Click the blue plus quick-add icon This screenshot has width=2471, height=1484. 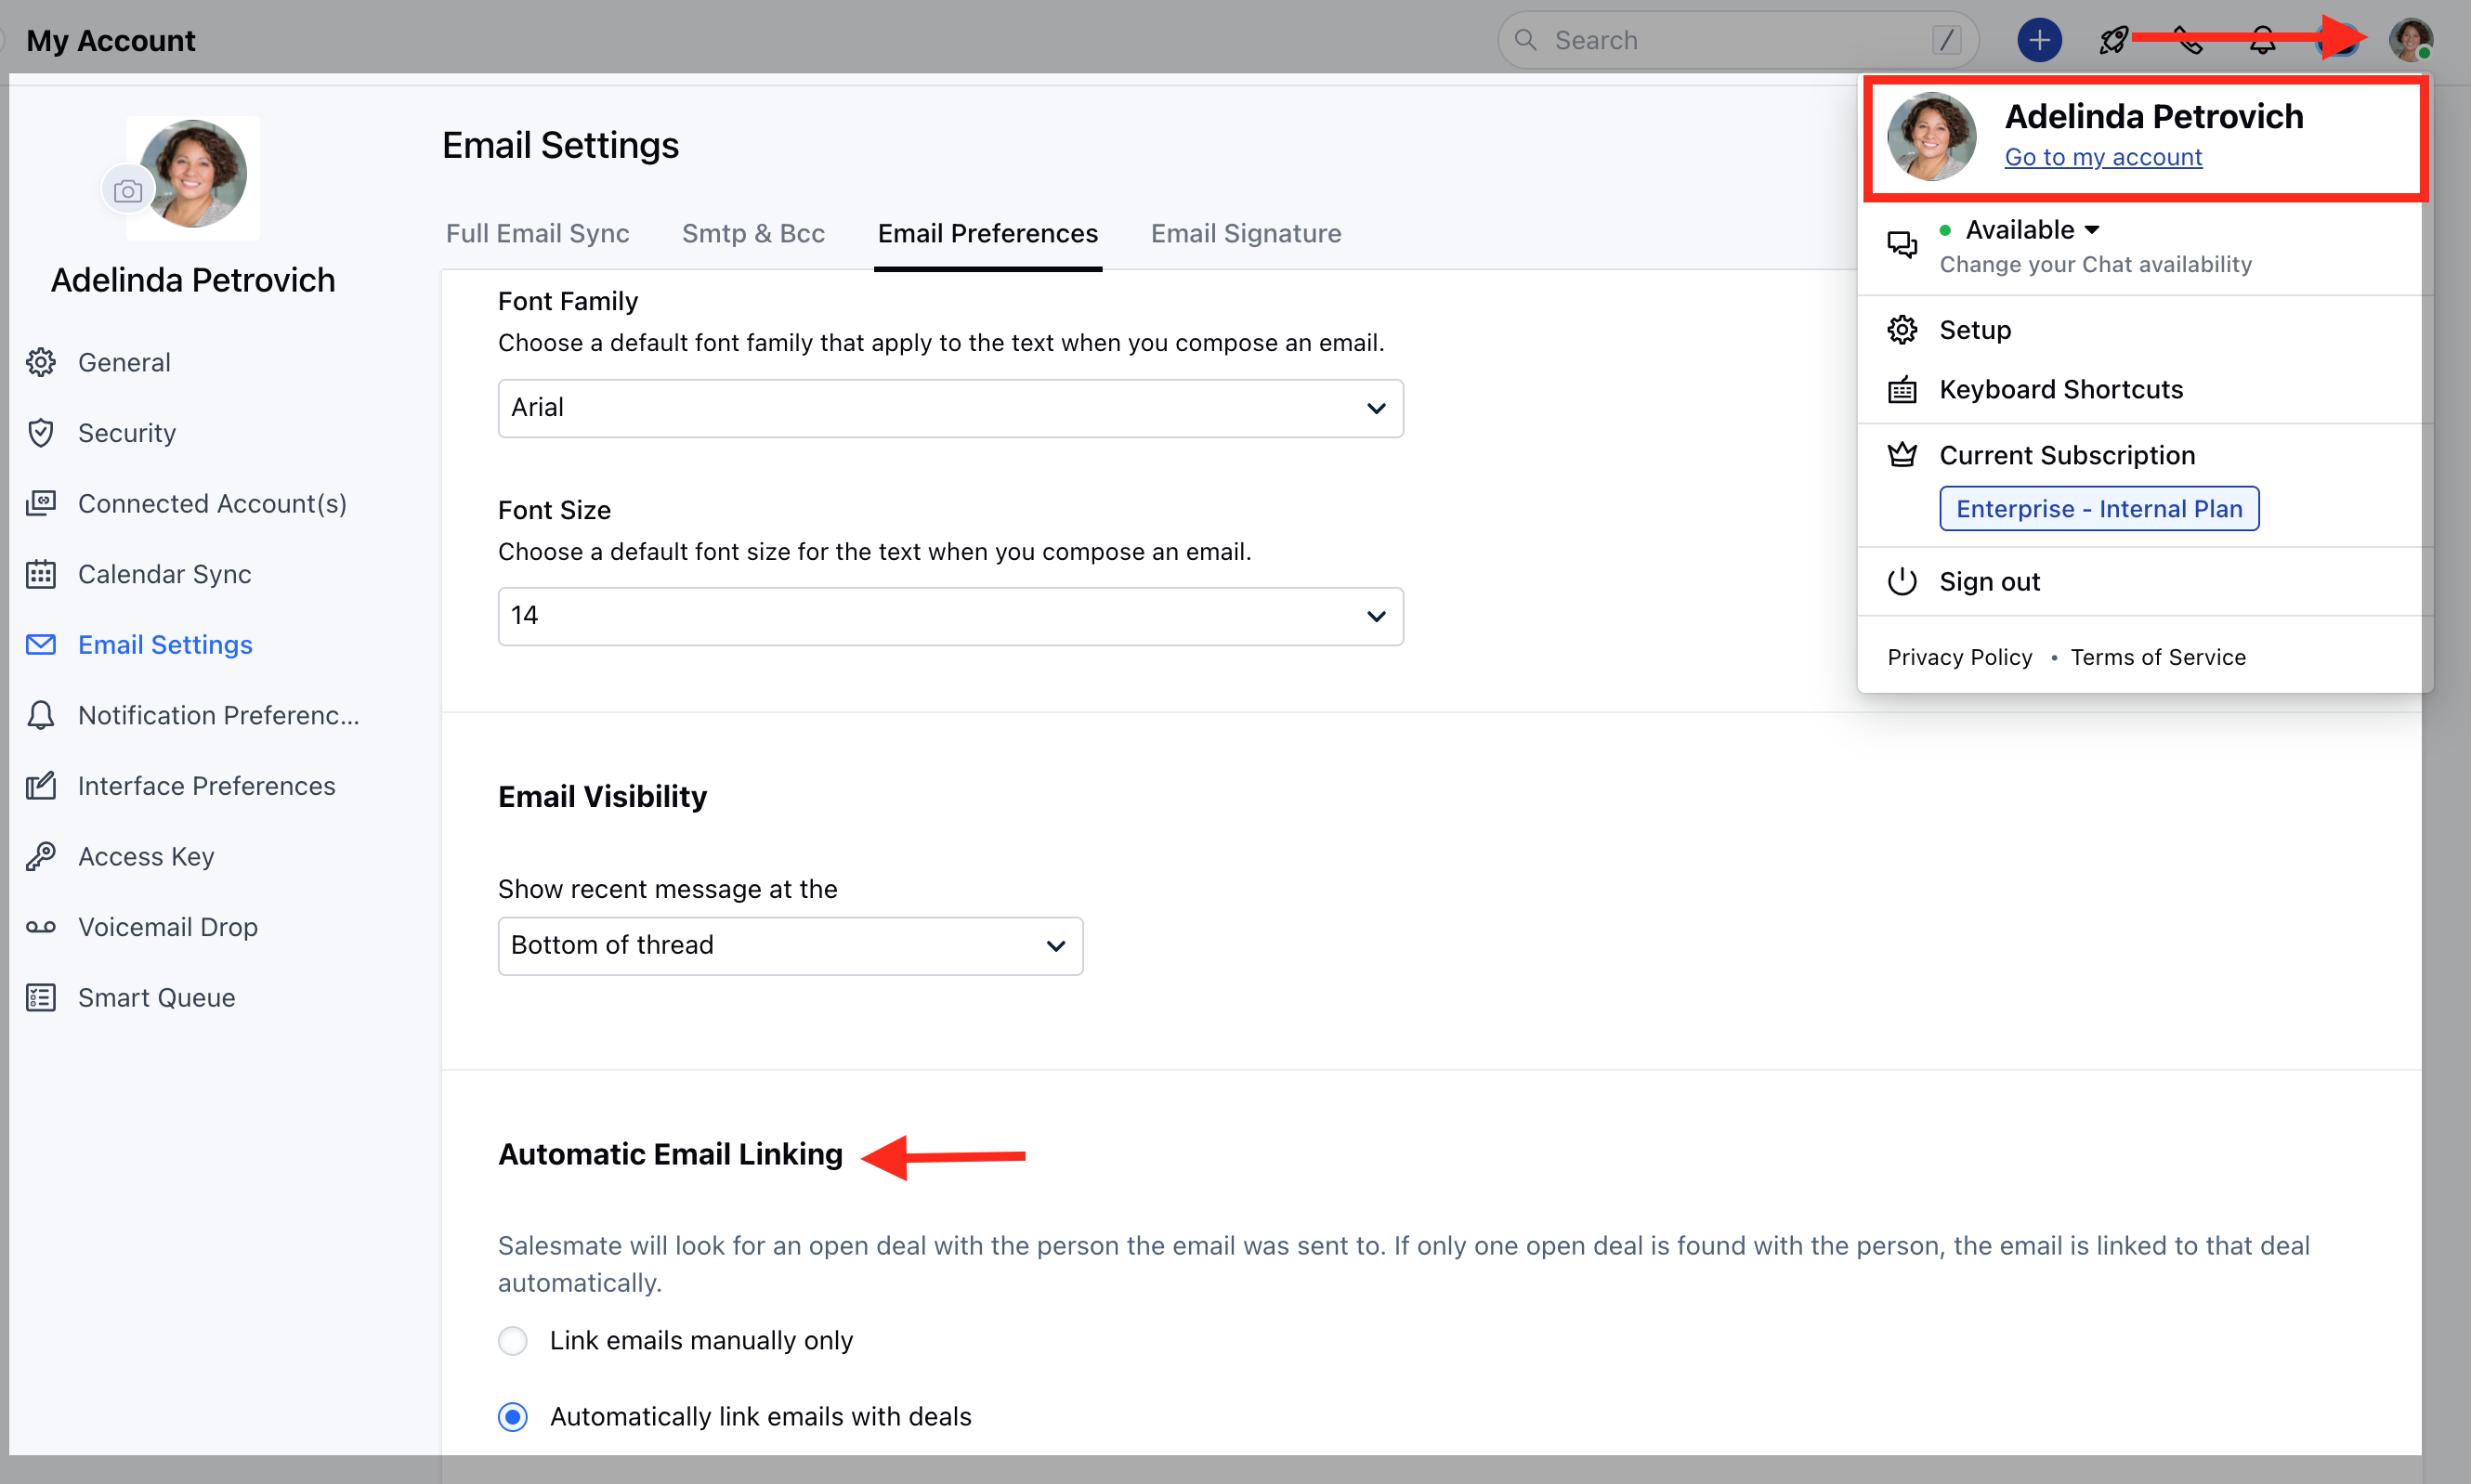click(2038, 40)
